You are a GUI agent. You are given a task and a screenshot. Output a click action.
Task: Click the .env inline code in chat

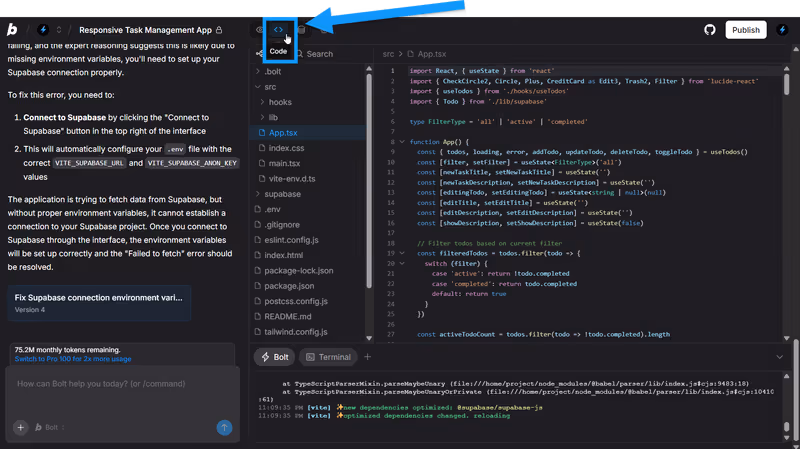tap(175, 149)
